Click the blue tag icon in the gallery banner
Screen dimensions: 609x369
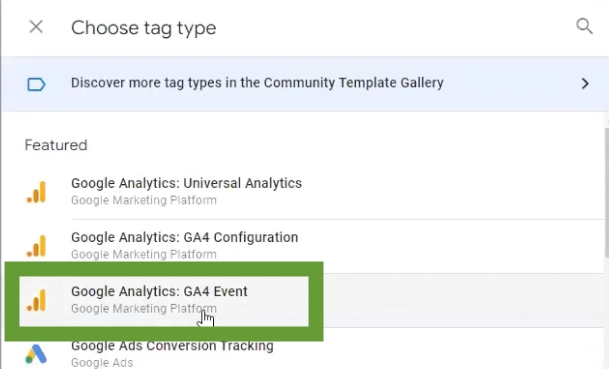coord(36,84)
